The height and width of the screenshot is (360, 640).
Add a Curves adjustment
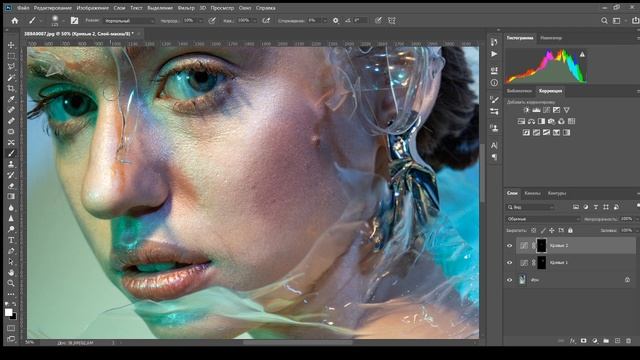(x=547, y=110)
